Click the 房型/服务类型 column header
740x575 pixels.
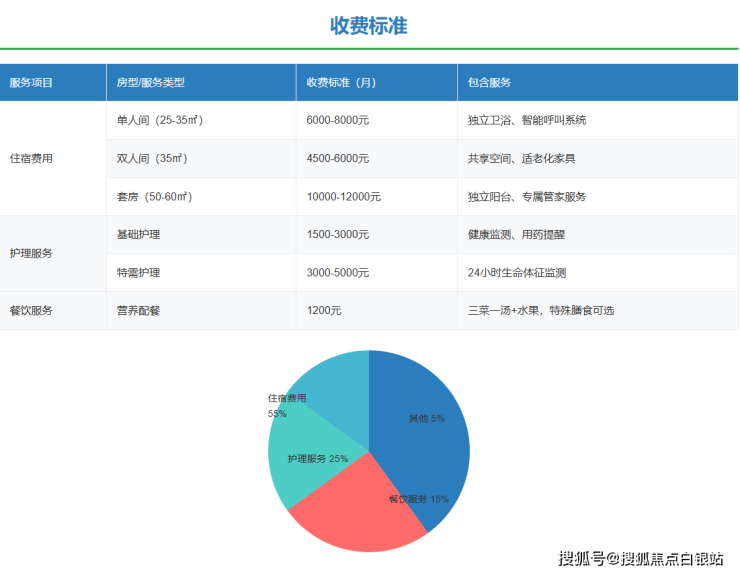[x=151, y=83]
